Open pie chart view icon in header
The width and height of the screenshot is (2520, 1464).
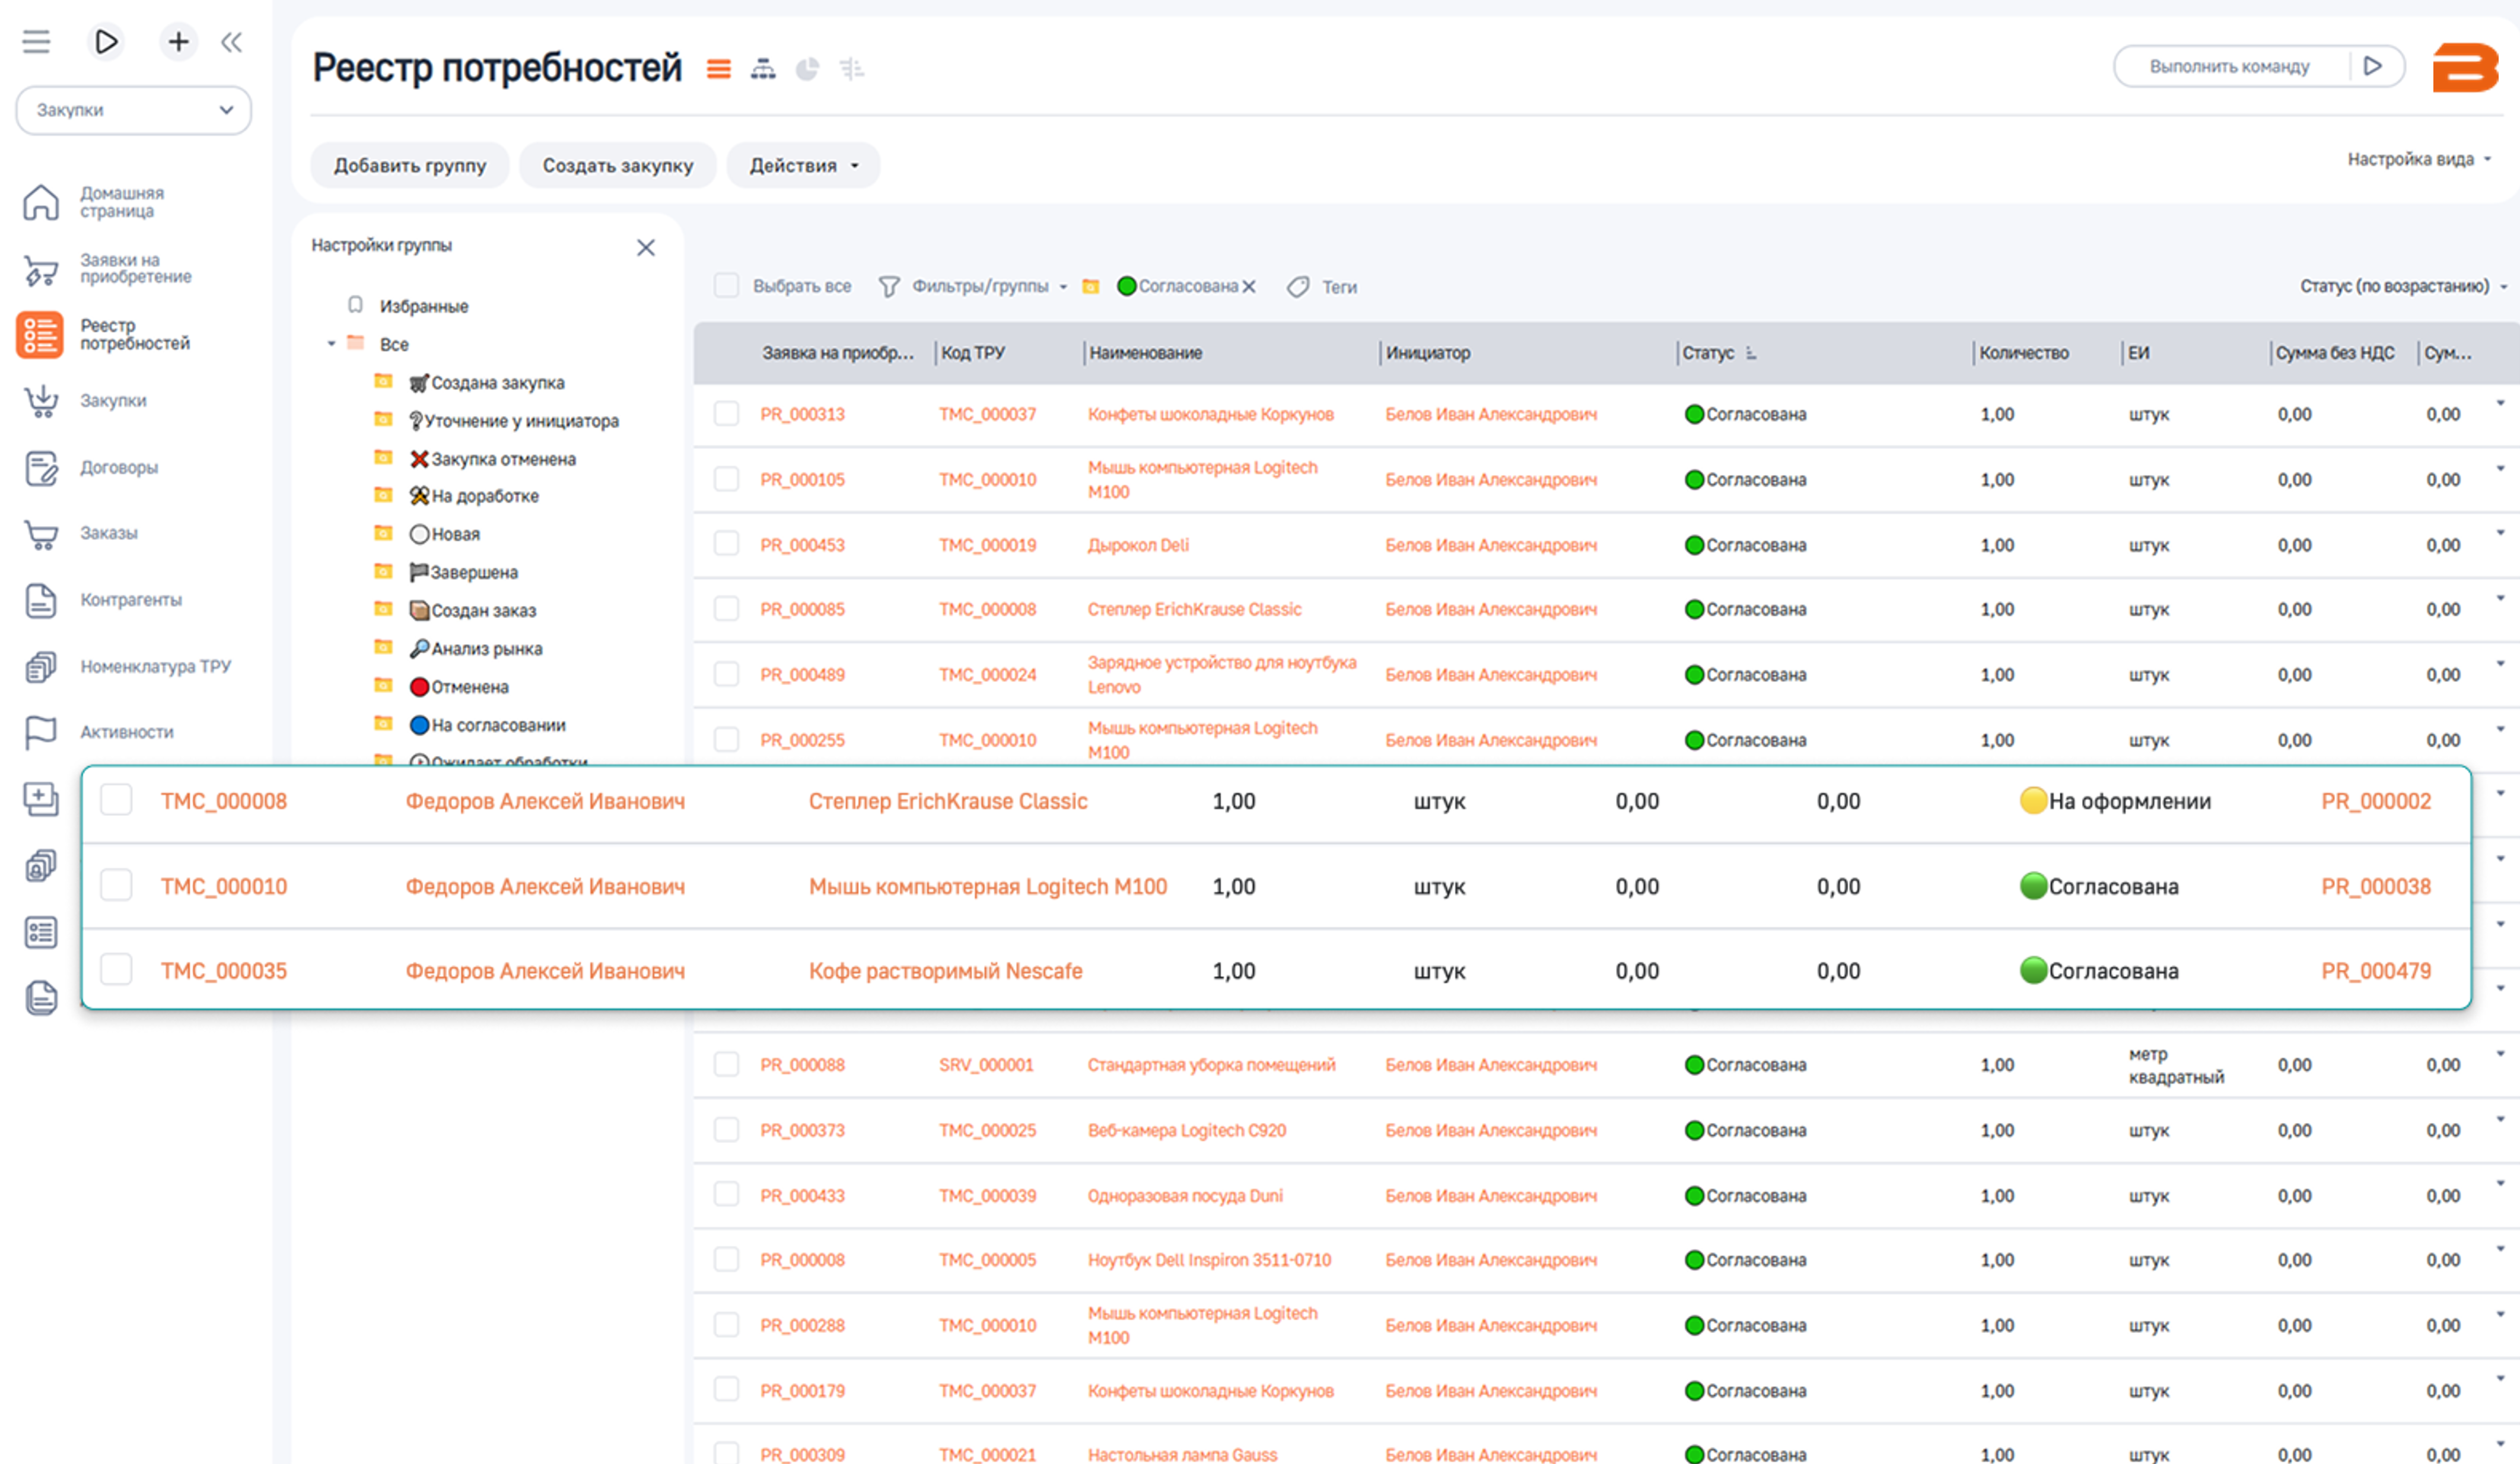(807, 69)
